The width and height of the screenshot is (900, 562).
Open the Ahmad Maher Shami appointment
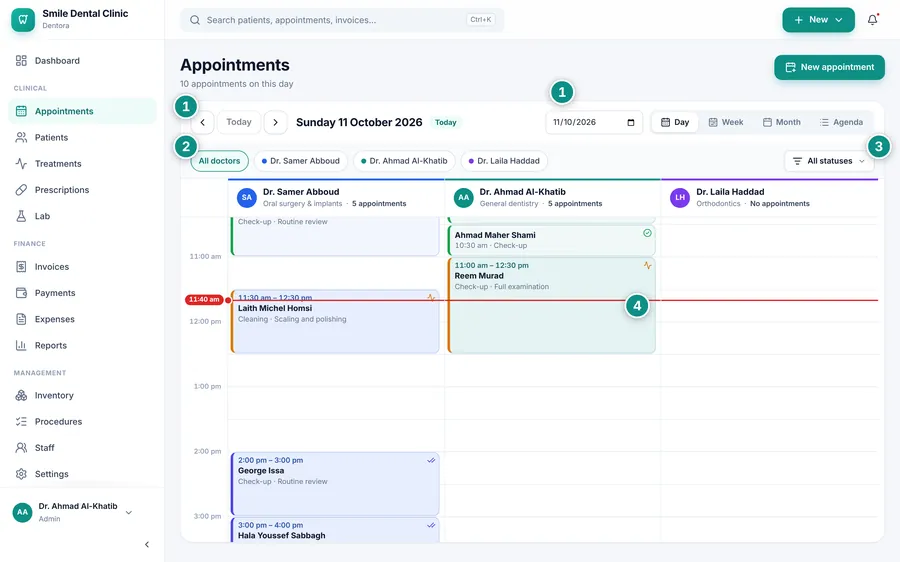[552, 240]
